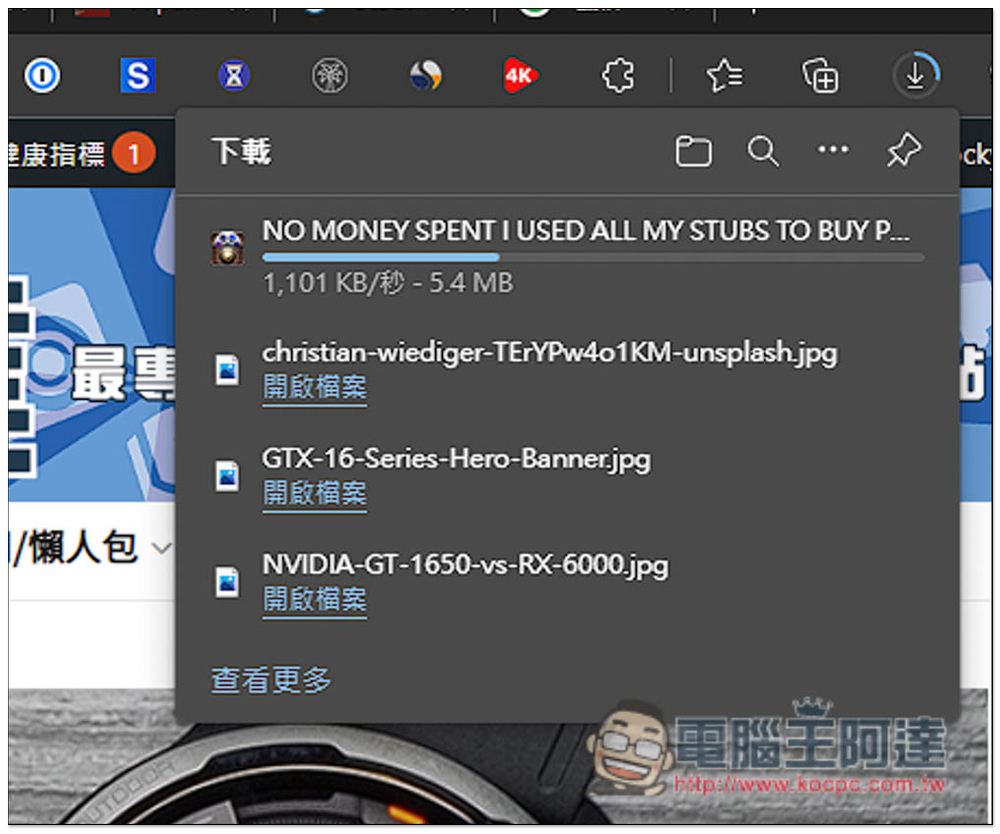Click the 1Password extension icon

pos(42,76)
